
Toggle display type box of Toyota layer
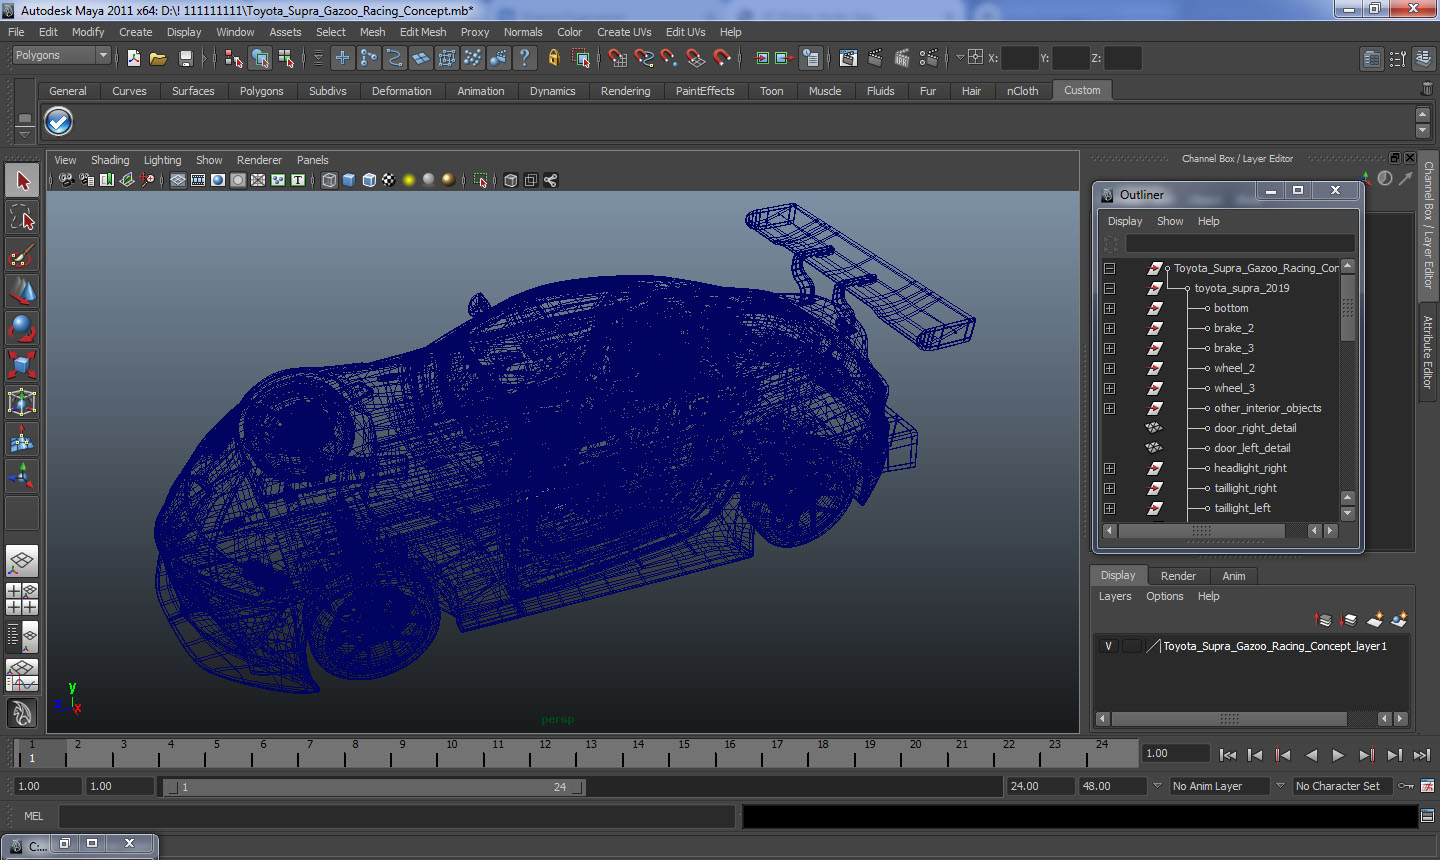pyautogui.click(x=1132, y=646)
